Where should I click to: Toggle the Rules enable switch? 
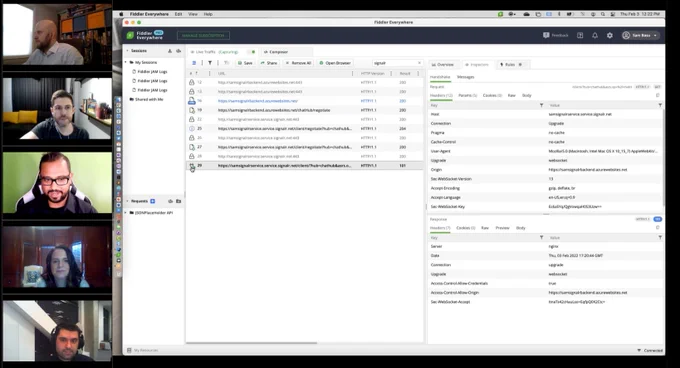tap(521, 65)
